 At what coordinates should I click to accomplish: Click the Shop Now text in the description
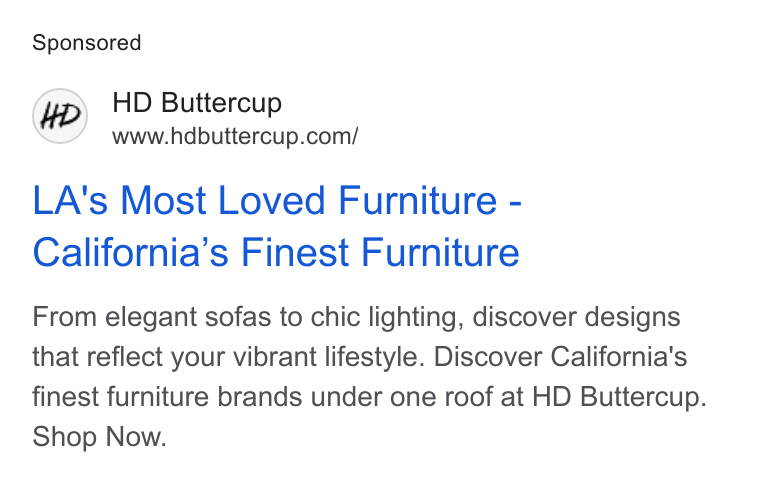[99, 436]
